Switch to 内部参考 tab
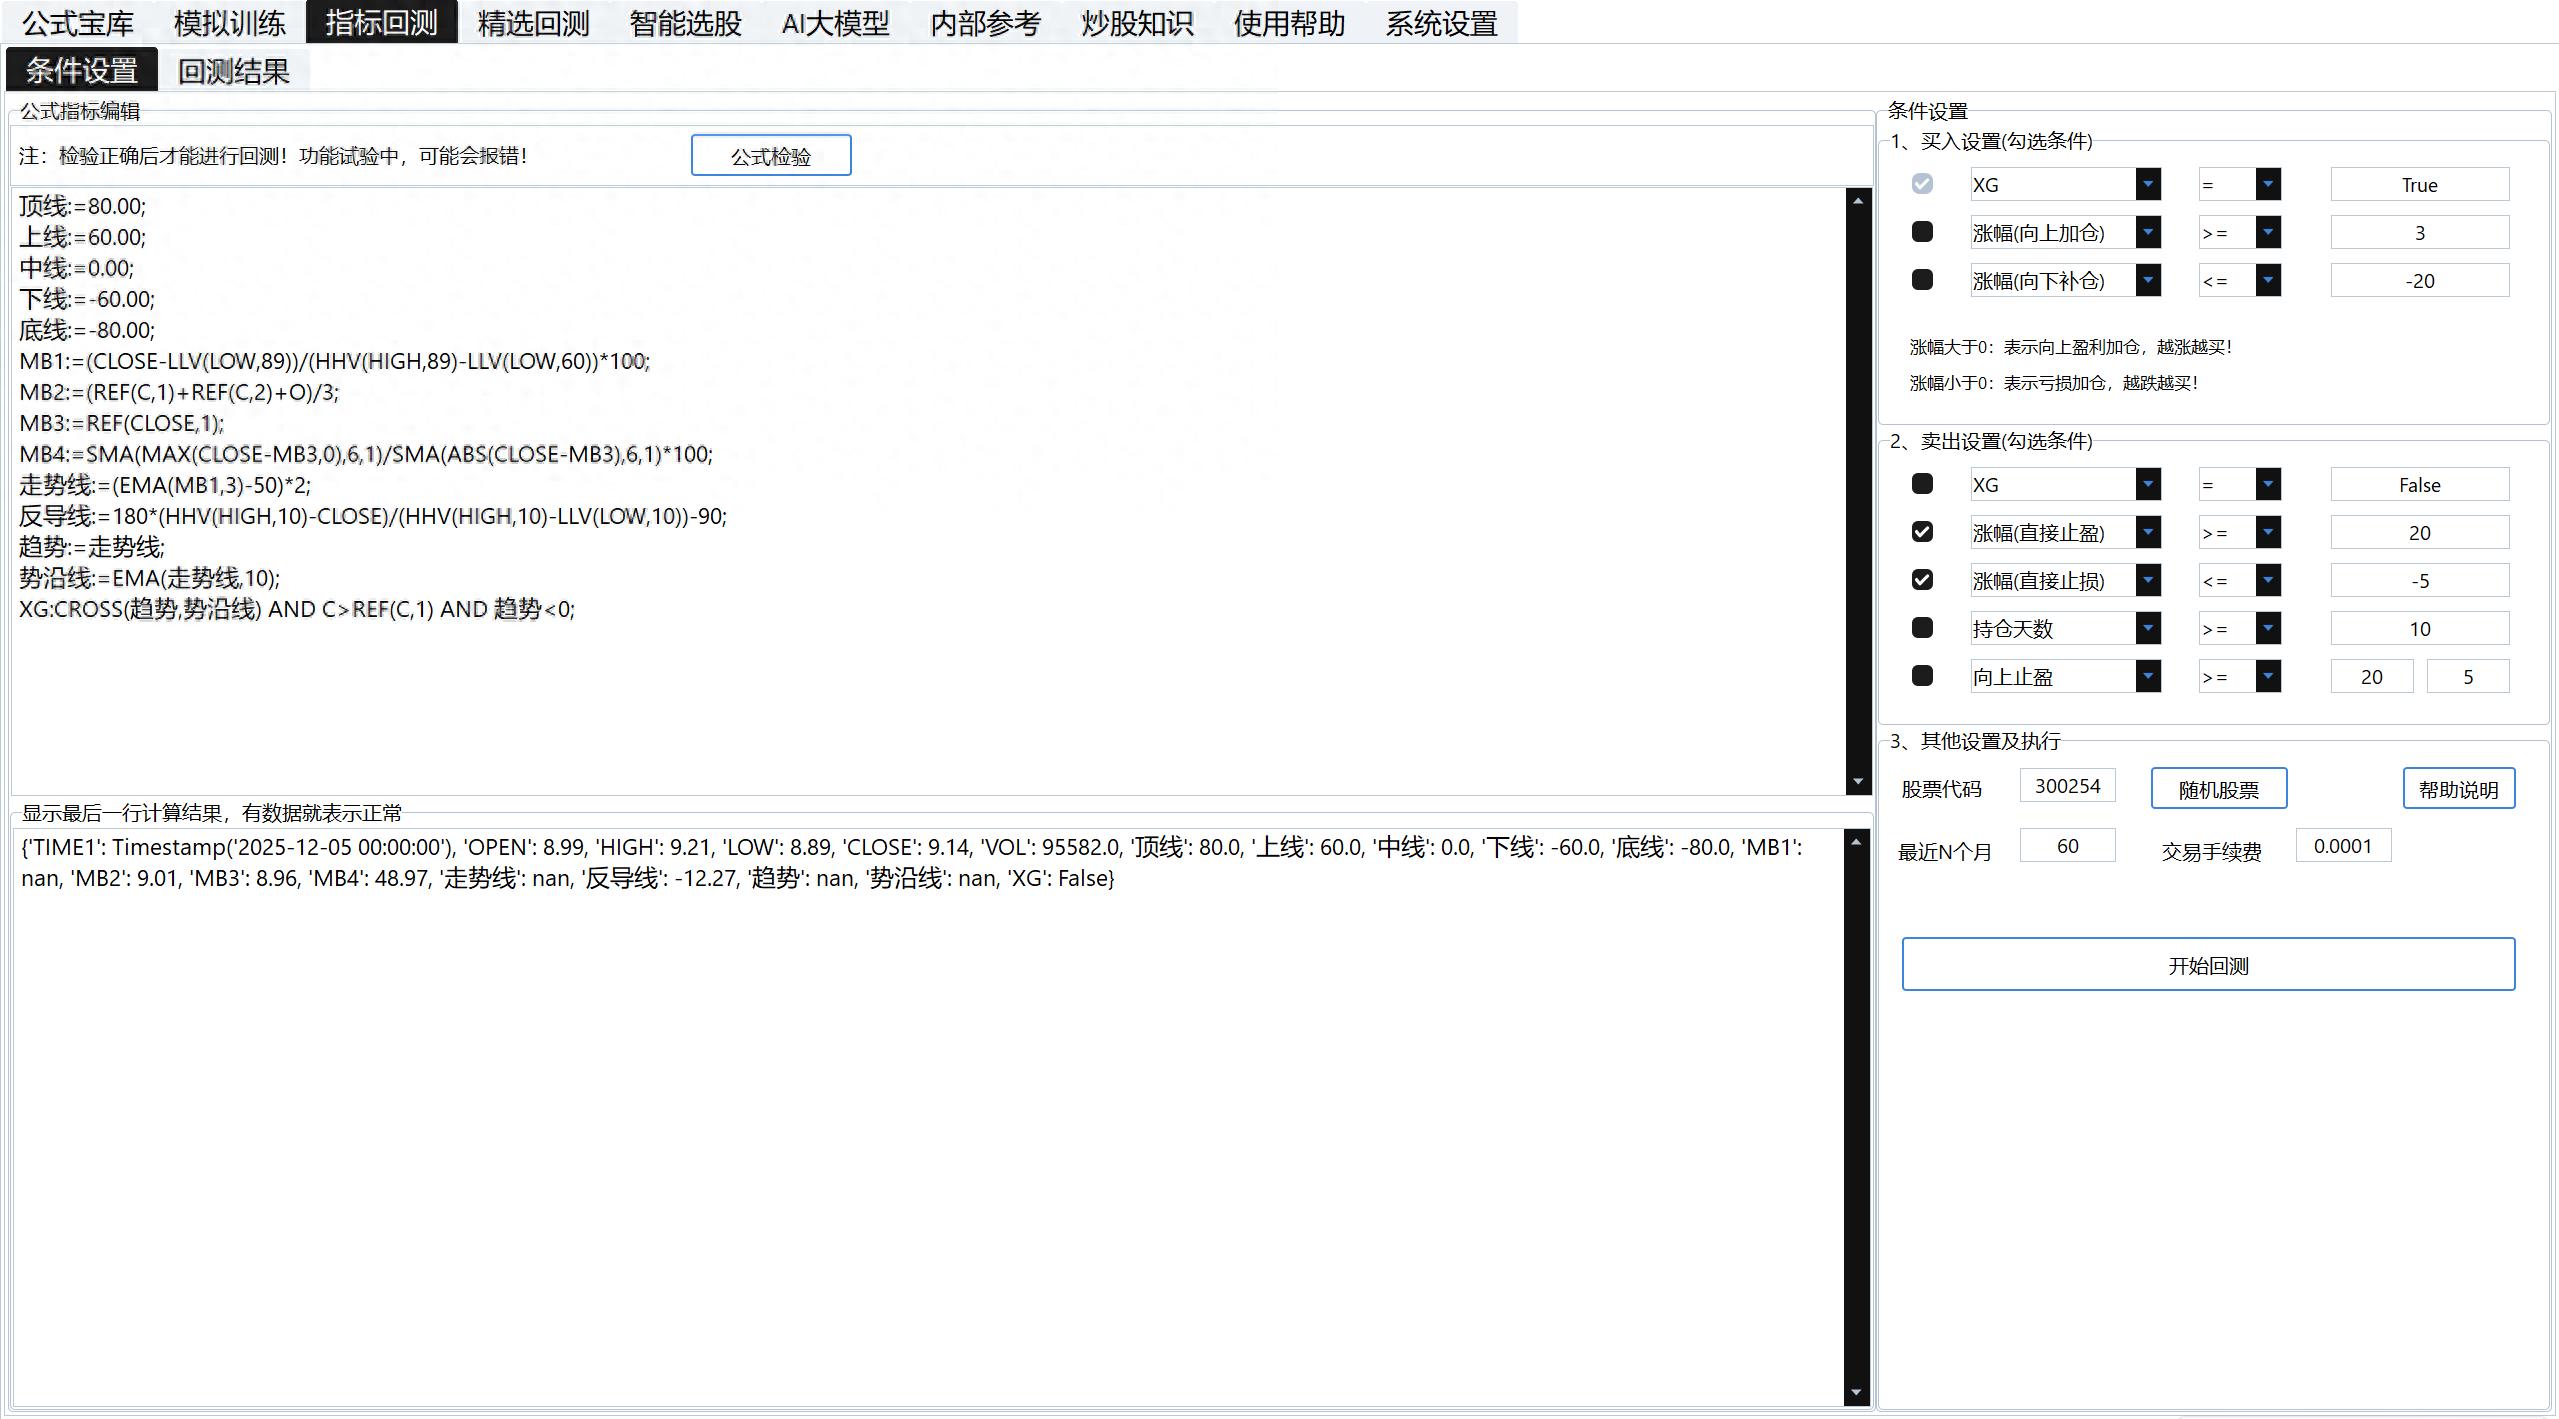 [986, 22]
